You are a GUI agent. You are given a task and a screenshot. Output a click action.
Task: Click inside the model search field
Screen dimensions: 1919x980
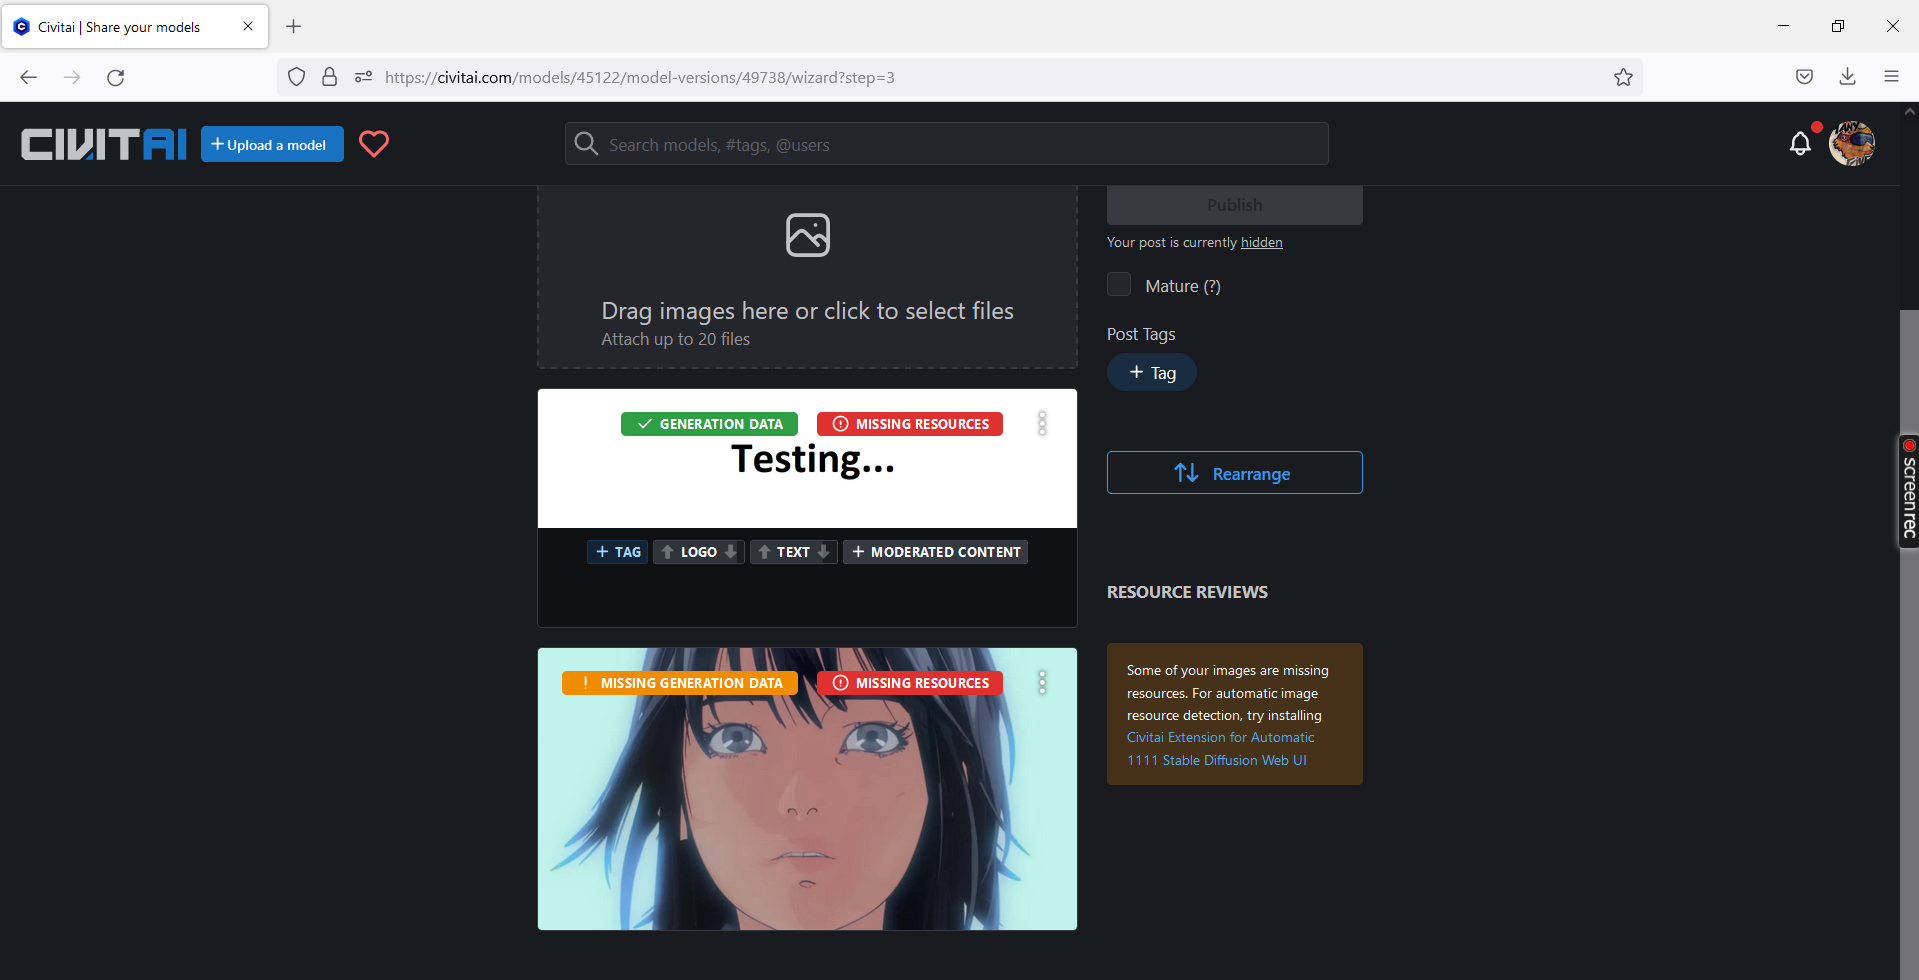coord(945,143)
